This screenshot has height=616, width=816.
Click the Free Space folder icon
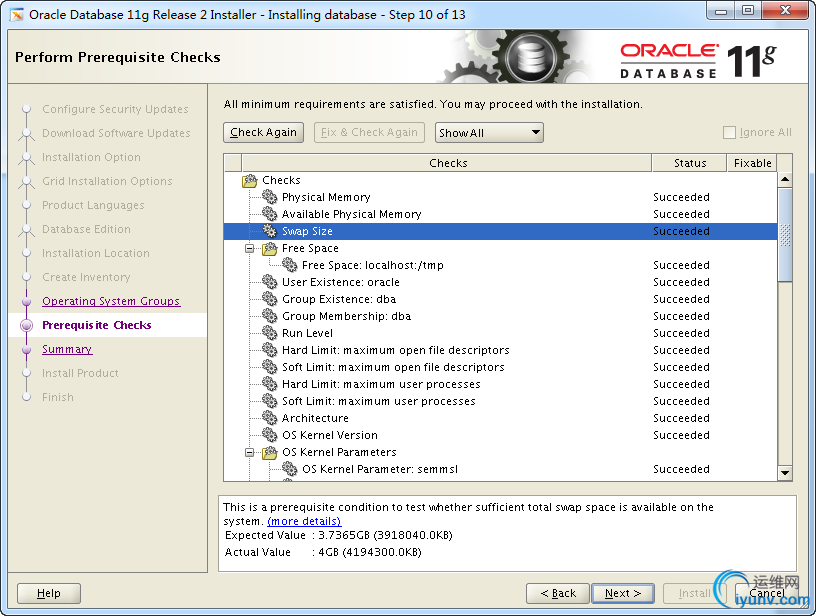pos(270,248)
